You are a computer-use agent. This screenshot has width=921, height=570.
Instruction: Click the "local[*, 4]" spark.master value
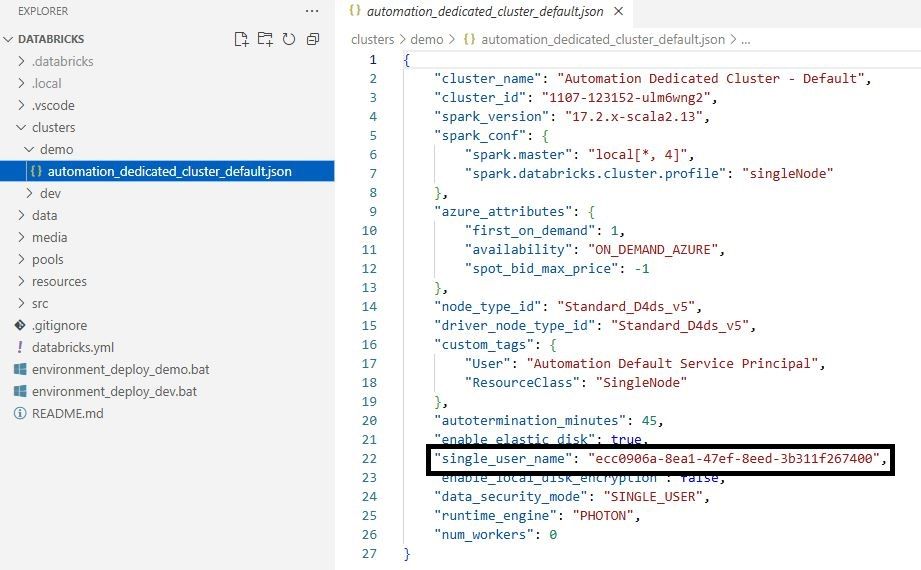click(637, 155)
